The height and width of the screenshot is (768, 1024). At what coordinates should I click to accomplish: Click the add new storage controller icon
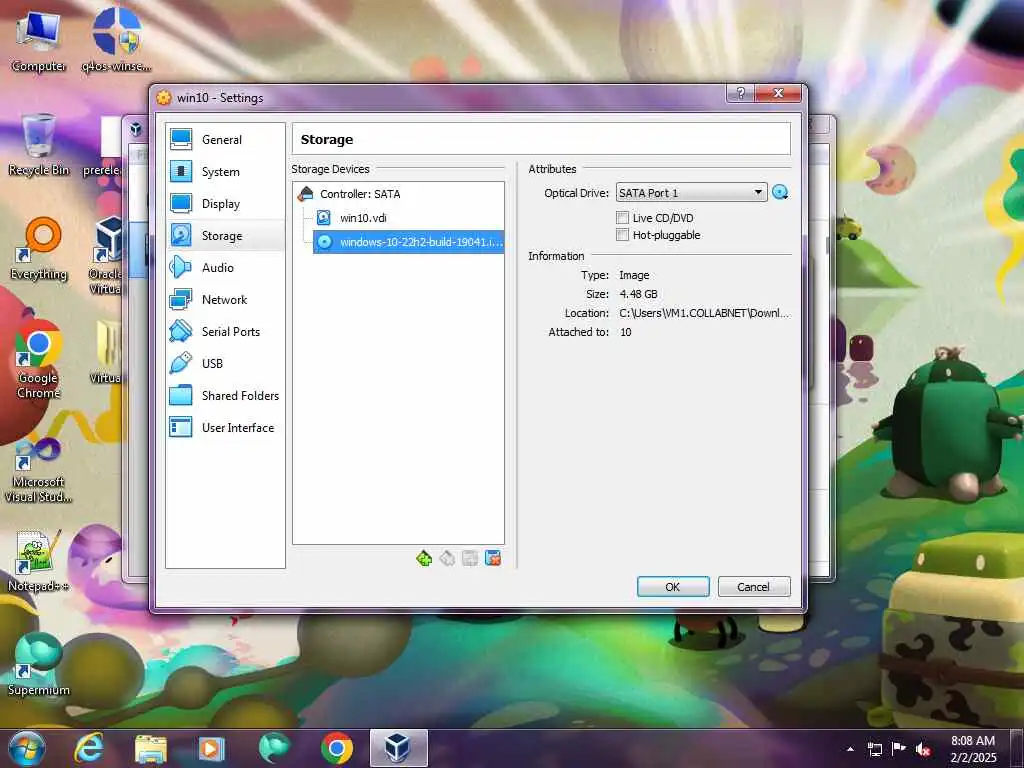coord(424,558)
